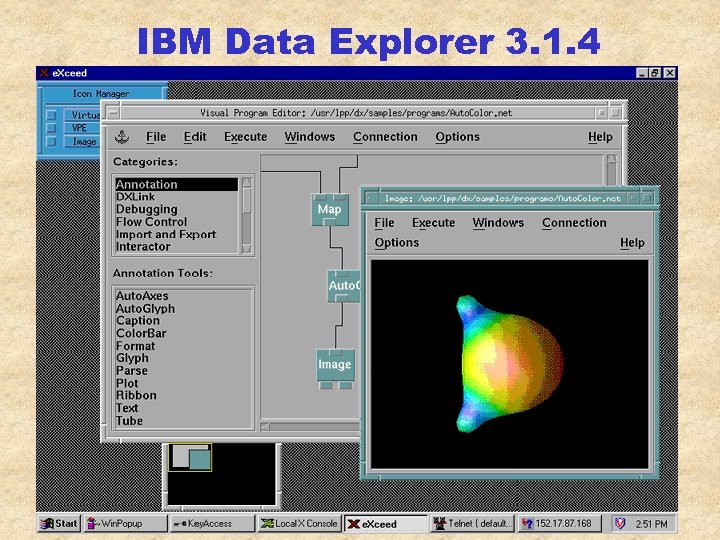Toggle the Virtual entry checkbox in Icon Manager
Screen dimensions: 720x540
pos(51,115)
